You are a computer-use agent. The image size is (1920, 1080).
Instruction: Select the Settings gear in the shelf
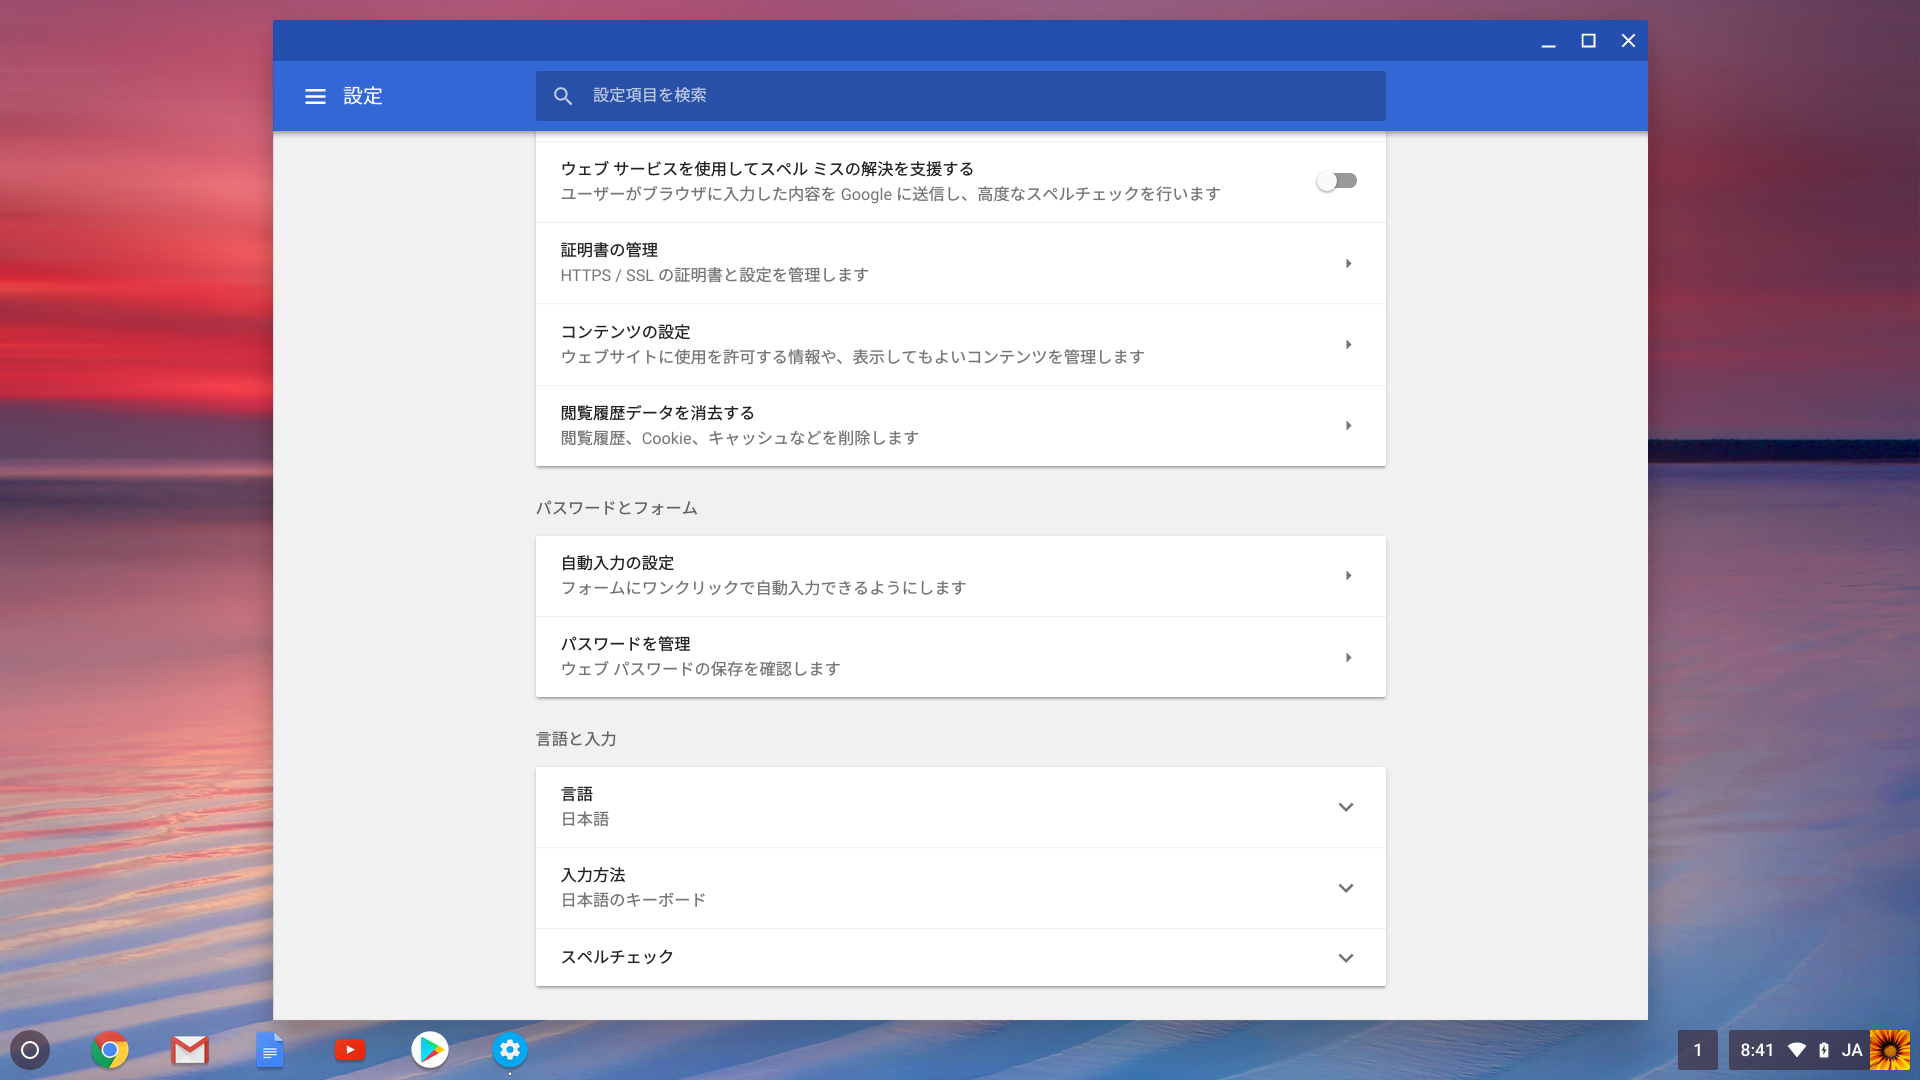pos(510,1050)
